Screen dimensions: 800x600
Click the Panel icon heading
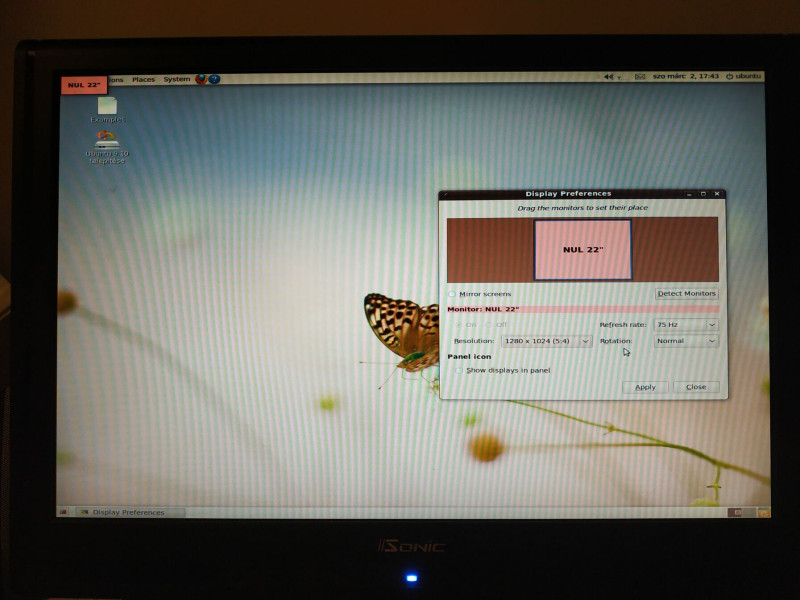click(x=469, y=357)
